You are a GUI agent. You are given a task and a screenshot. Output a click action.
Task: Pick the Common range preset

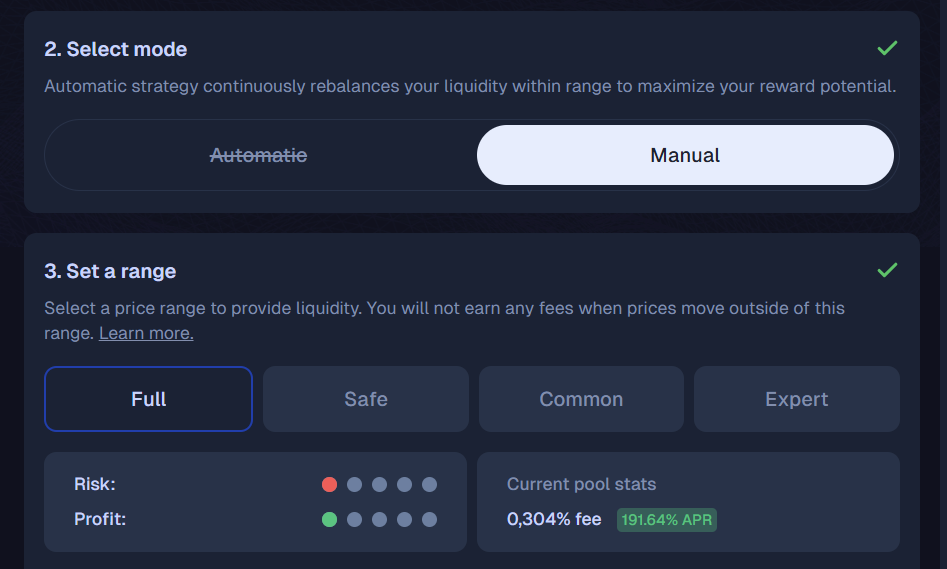pyautogui.click(x=581, y=399)
